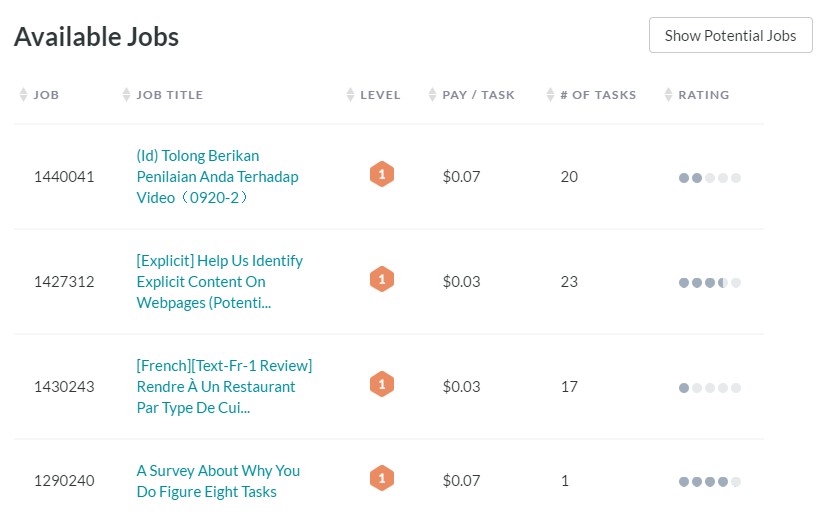Click rating dots for job 1440041

(709, 178)
